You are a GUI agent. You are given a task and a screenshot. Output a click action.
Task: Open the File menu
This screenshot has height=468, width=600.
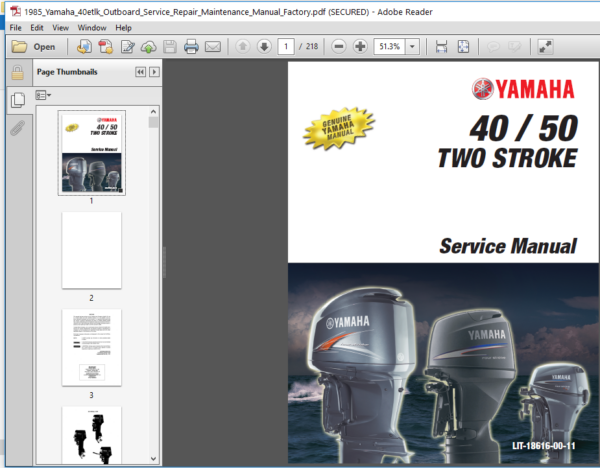click(15, 28)
